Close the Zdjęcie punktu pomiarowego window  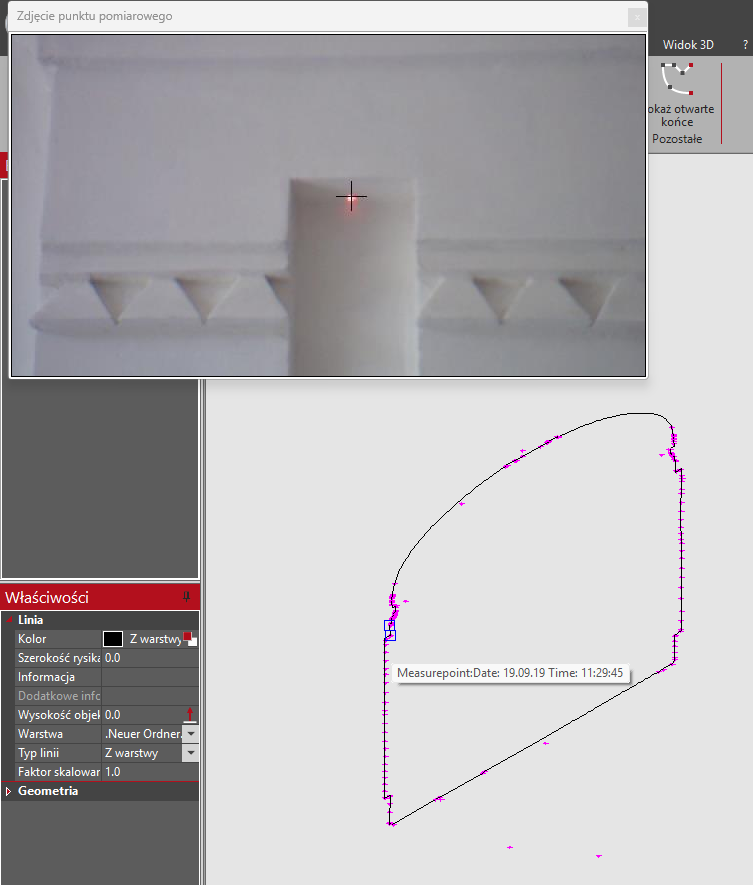pyautogui.click(x=635, y=17)
